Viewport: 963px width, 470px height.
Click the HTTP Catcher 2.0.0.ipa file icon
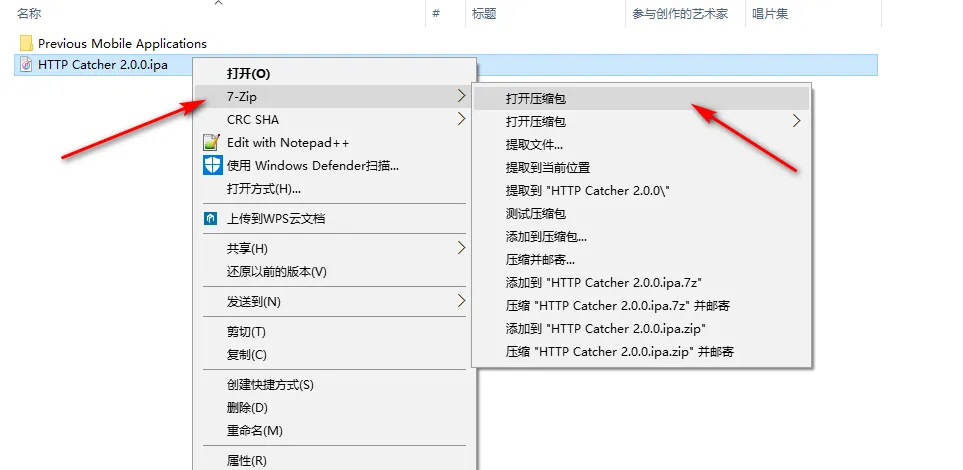tap(26, 64)
